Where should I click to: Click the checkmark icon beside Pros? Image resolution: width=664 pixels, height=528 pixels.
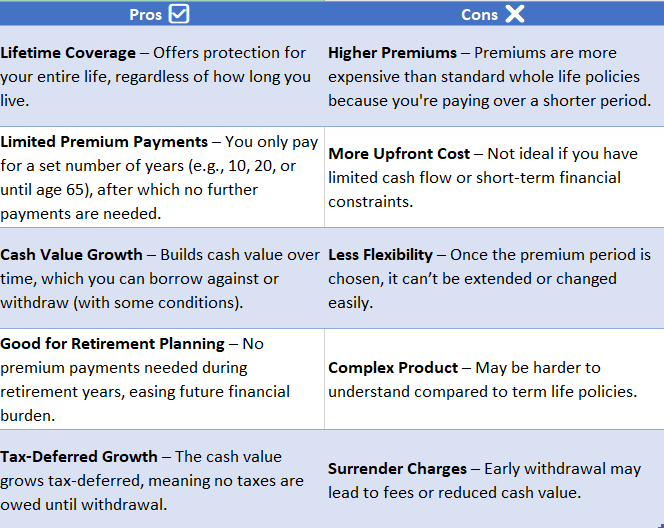179,14
